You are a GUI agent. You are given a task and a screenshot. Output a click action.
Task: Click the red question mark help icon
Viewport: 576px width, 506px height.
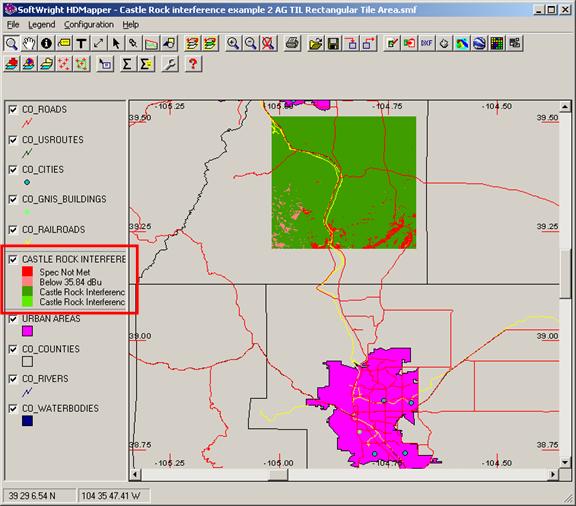coord(193,64)
